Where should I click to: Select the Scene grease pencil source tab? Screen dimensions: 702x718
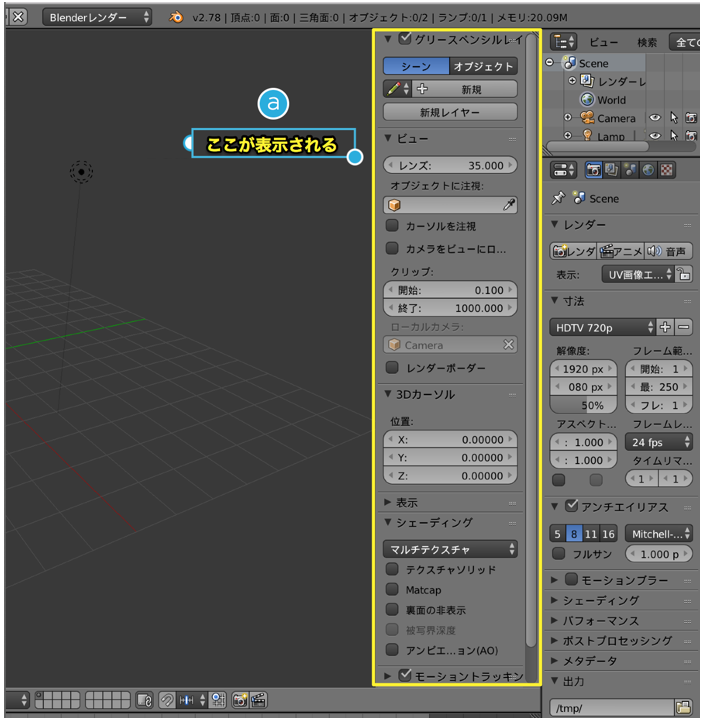(416, 66)
